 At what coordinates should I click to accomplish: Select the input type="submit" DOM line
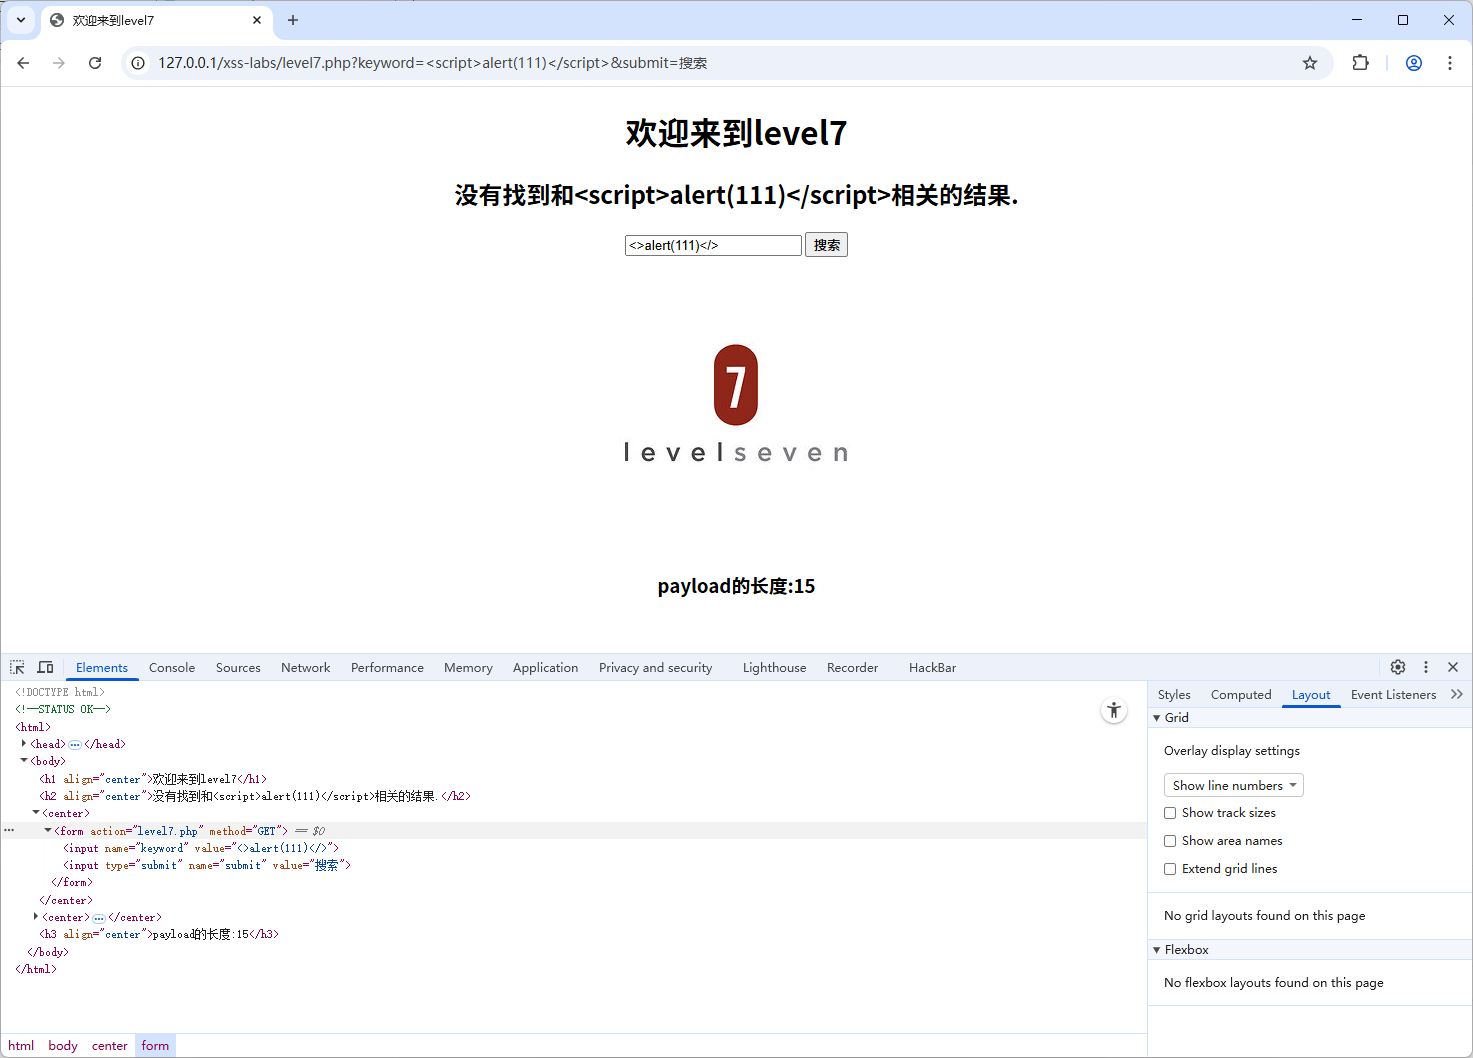coord(207,865)
